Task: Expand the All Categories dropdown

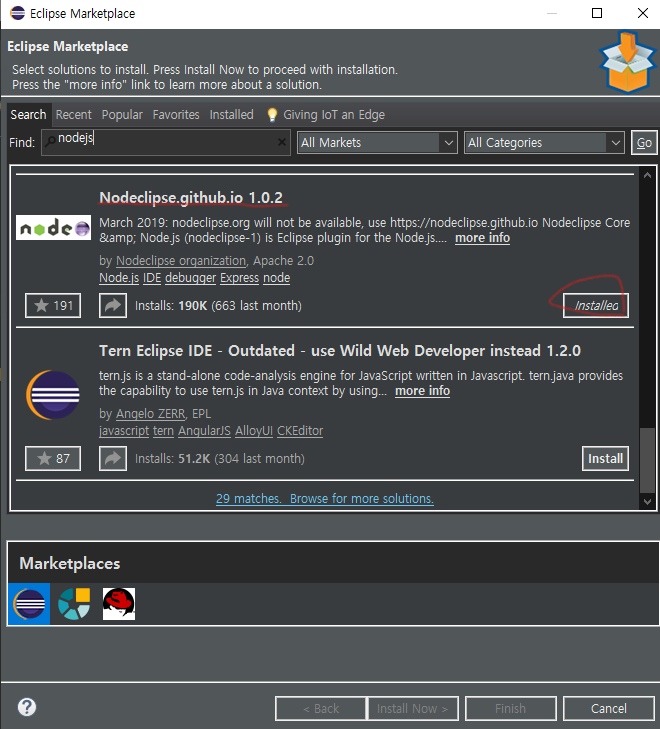Action: pyautogui.click(x=544, y=142)
